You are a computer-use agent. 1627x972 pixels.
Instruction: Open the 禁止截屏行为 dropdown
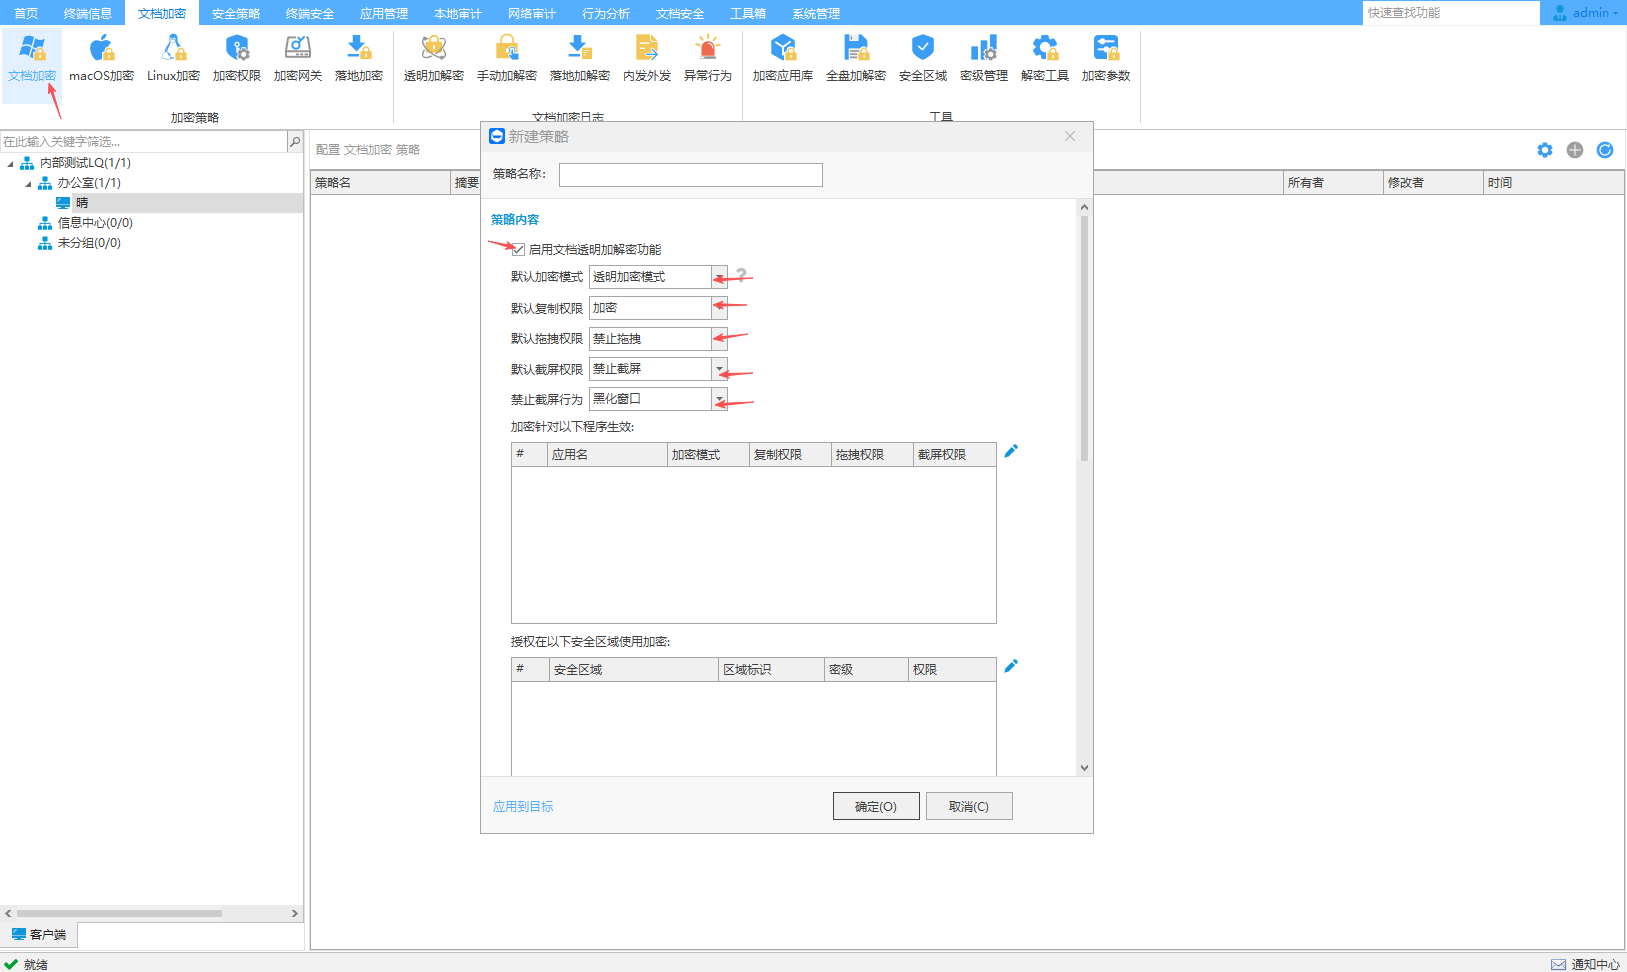(x=719, y=399)
